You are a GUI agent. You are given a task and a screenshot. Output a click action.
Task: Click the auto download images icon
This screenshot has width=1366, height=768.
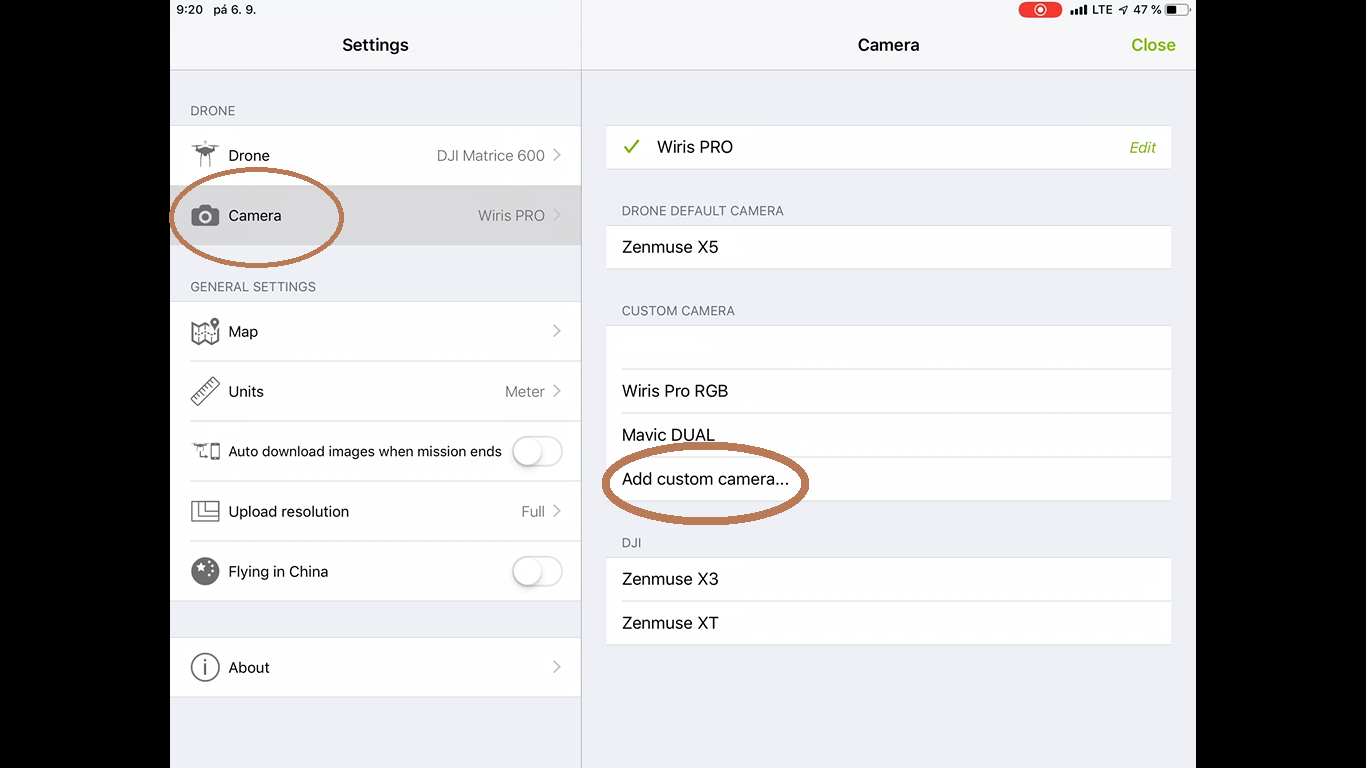(205, 451)
